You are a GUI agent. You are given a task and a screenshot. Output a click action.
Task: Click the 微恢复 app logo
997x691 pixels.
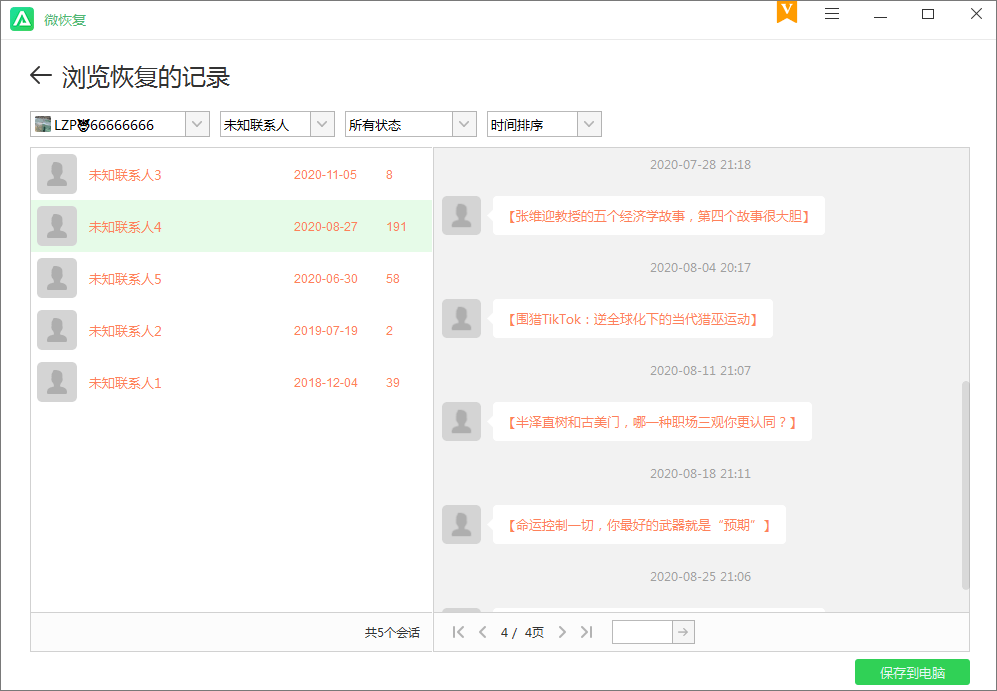click(x=22, y=20)
